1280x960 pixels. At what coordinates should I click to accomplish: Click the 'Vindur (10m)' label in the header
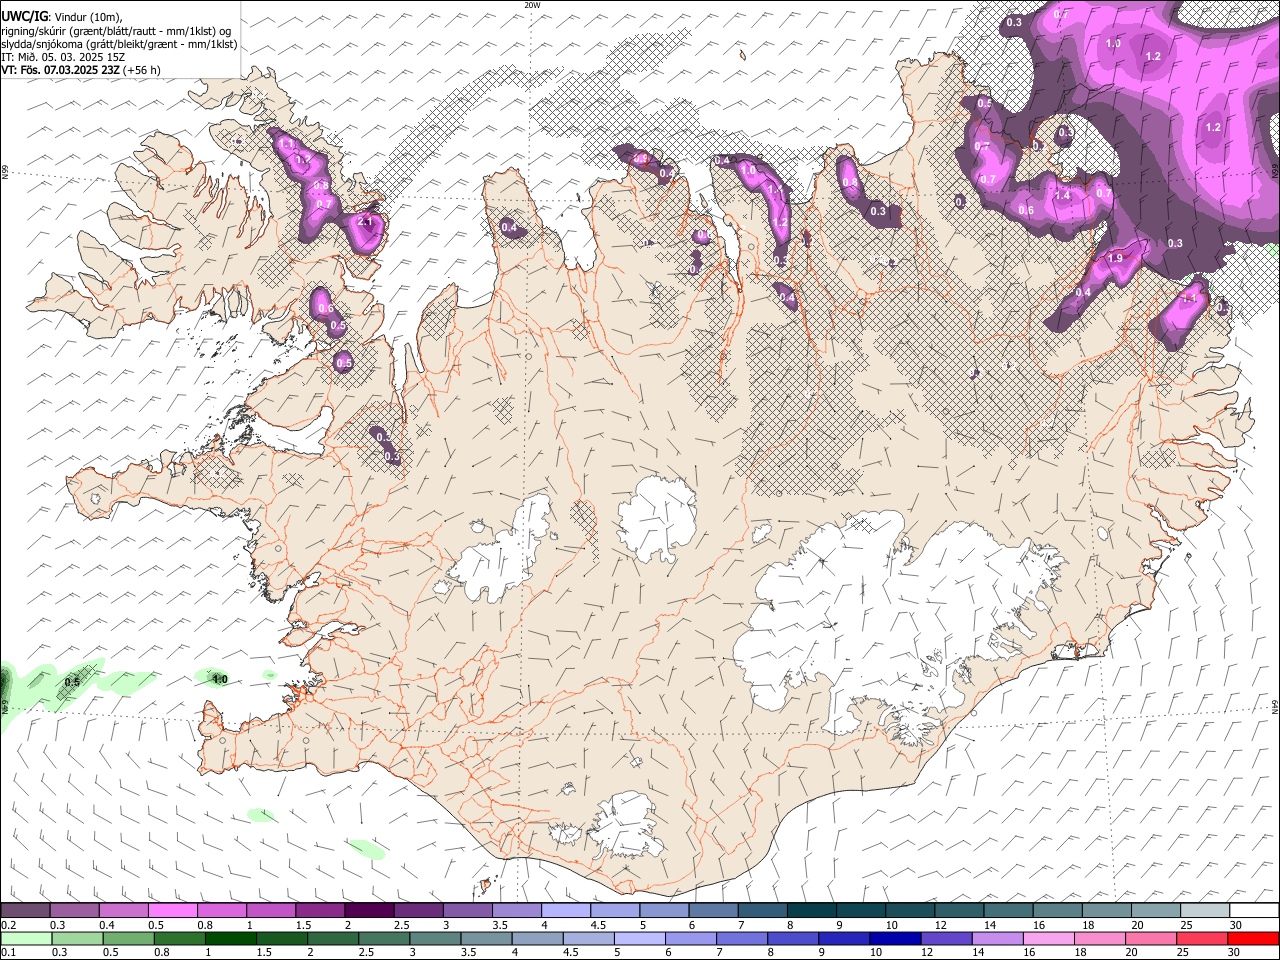[x=87, y=17]
